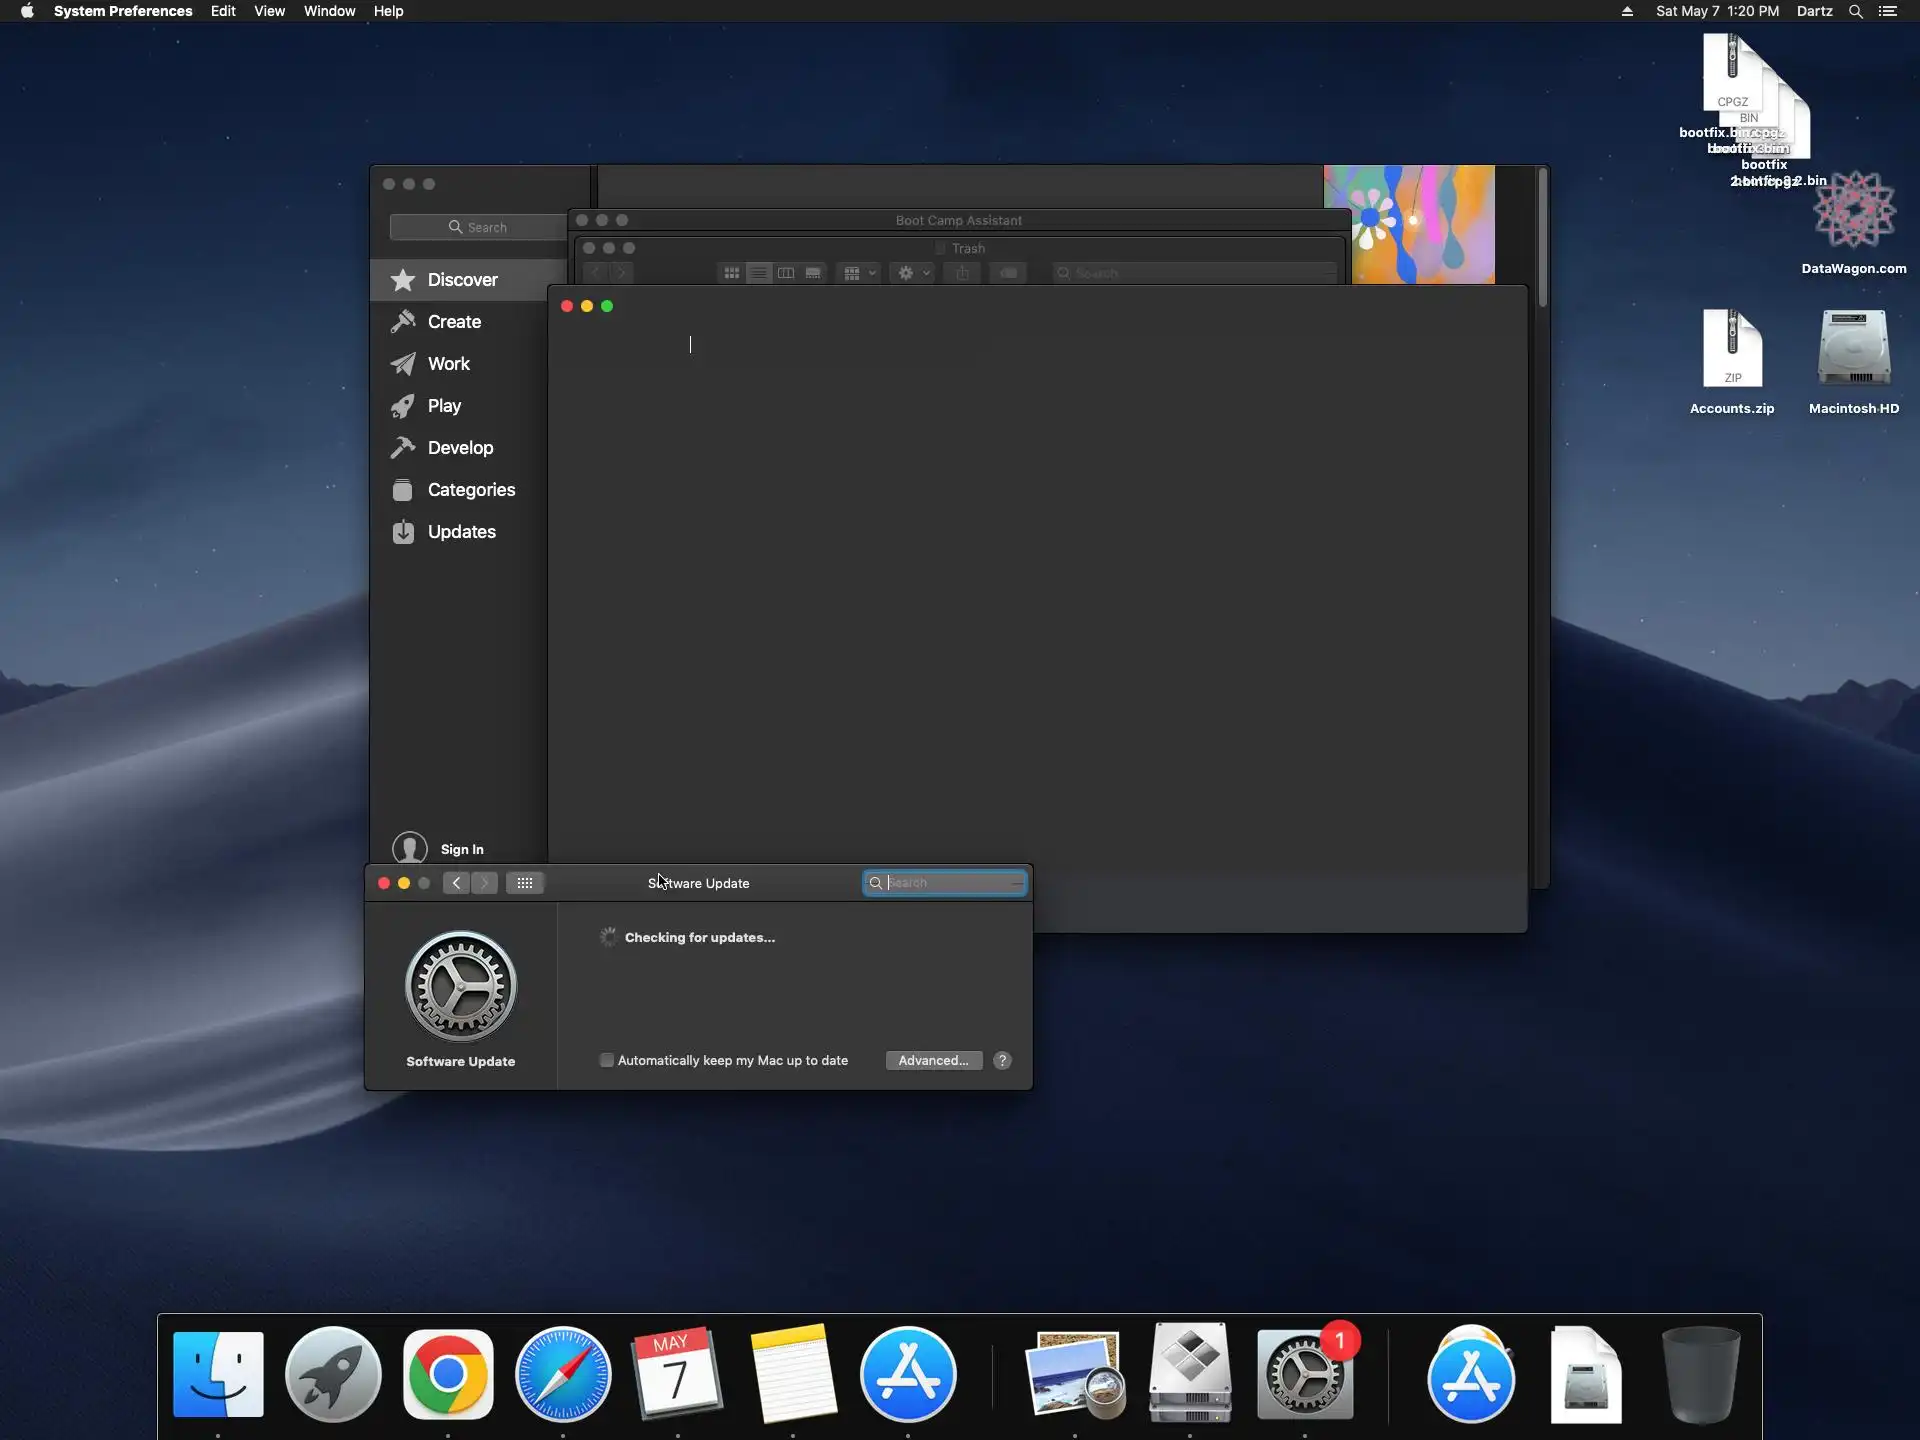The width and height of the screenshot is (1920, 1440).
Task: Click the Show All grid button in preferences
Action: click(524, 883)
